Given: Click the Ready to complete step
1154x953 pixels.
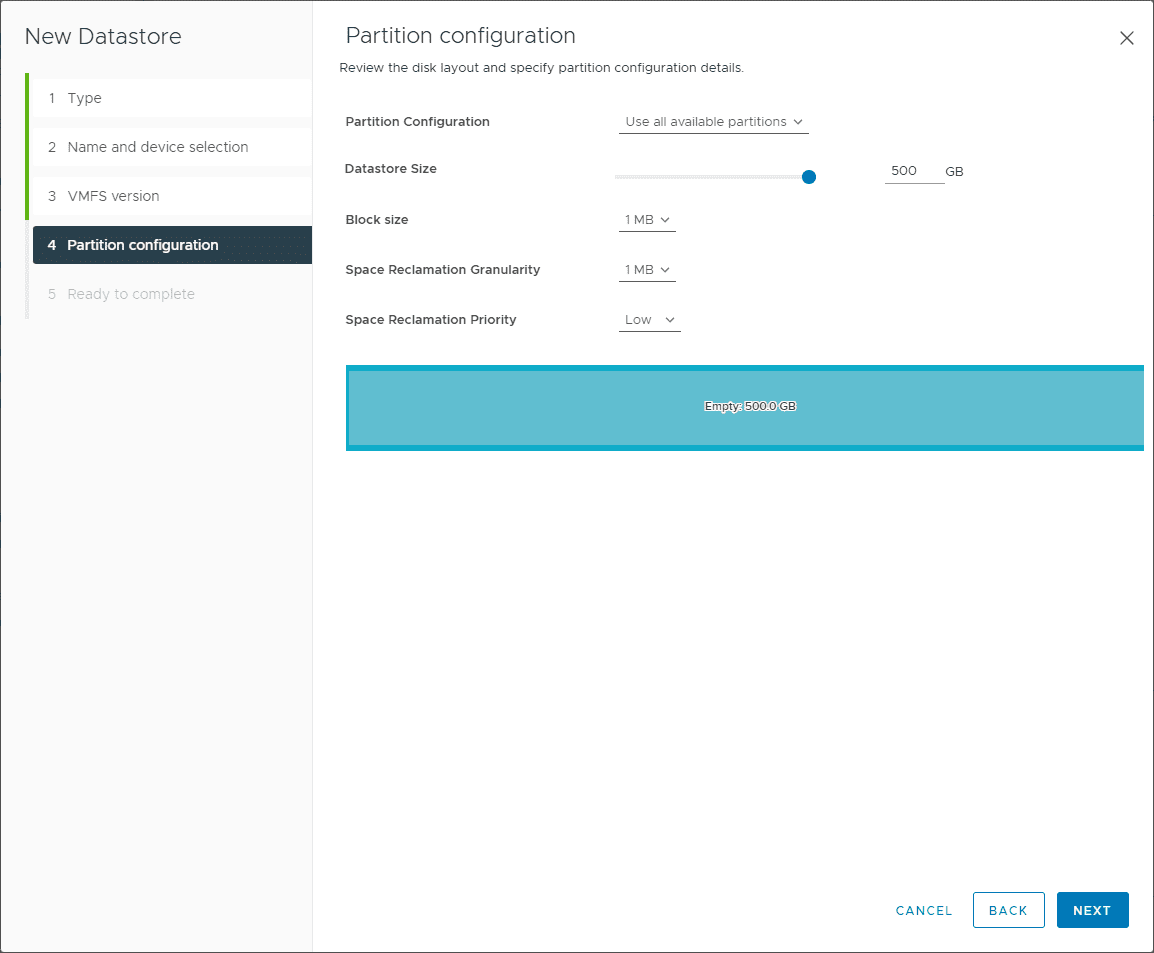Looking at the screenshot, I should pos(130,294).
